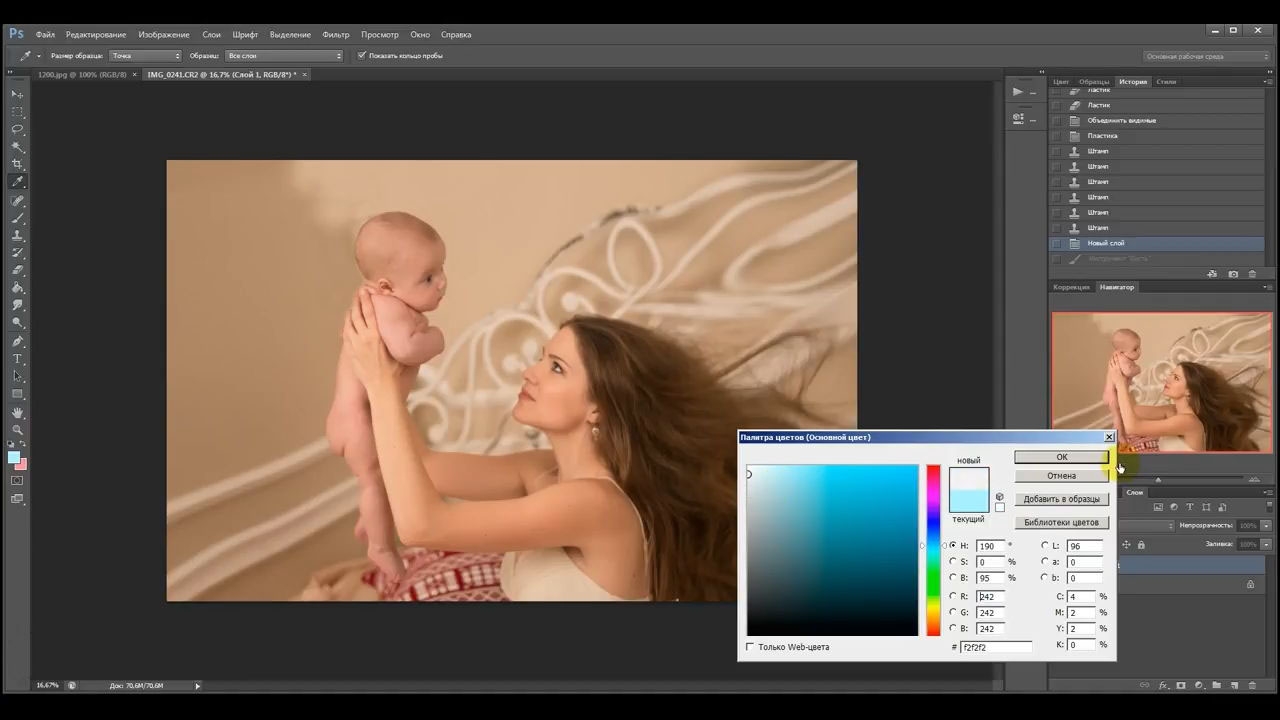Click the rainbow hue slider strip
The height and width of the screenshot is (720, 1280).
933,550
